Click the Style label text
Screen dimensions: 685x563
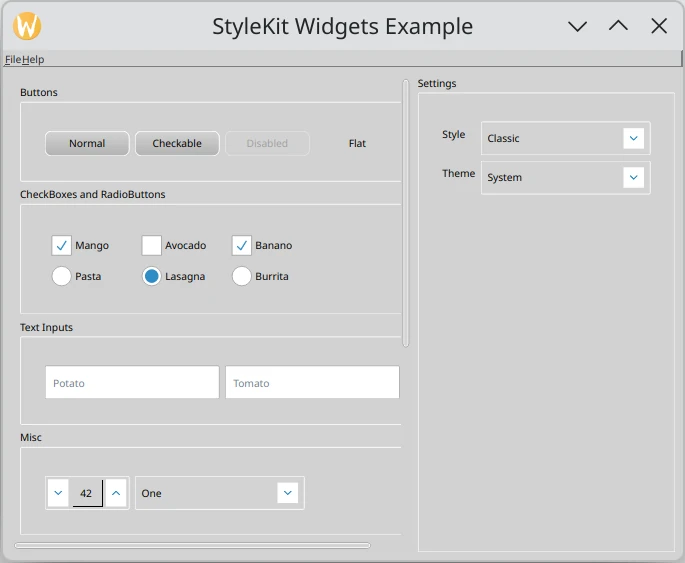coord(453,135)
